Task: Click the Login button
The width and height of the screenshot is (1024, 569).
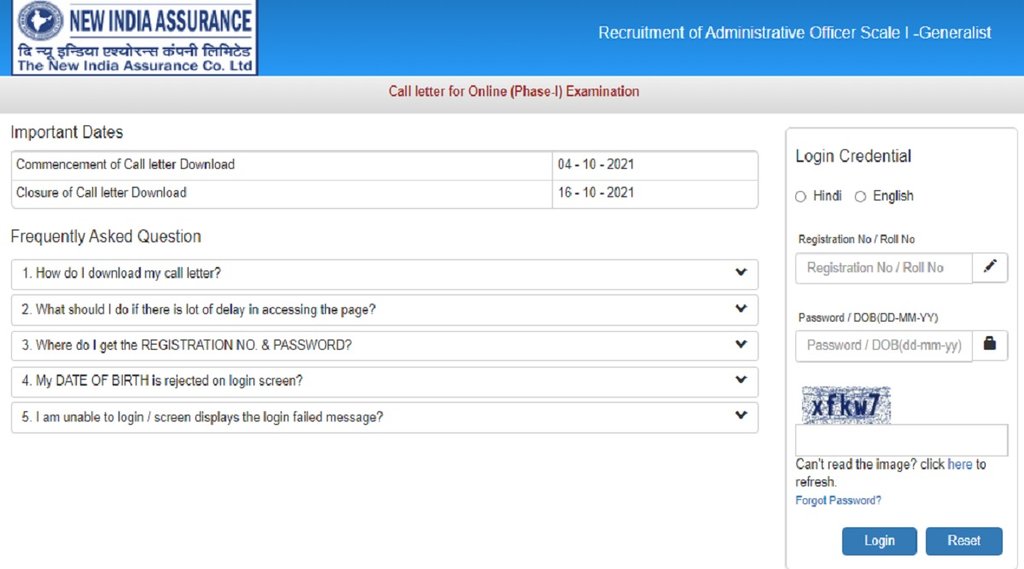Action: (879, 541)
